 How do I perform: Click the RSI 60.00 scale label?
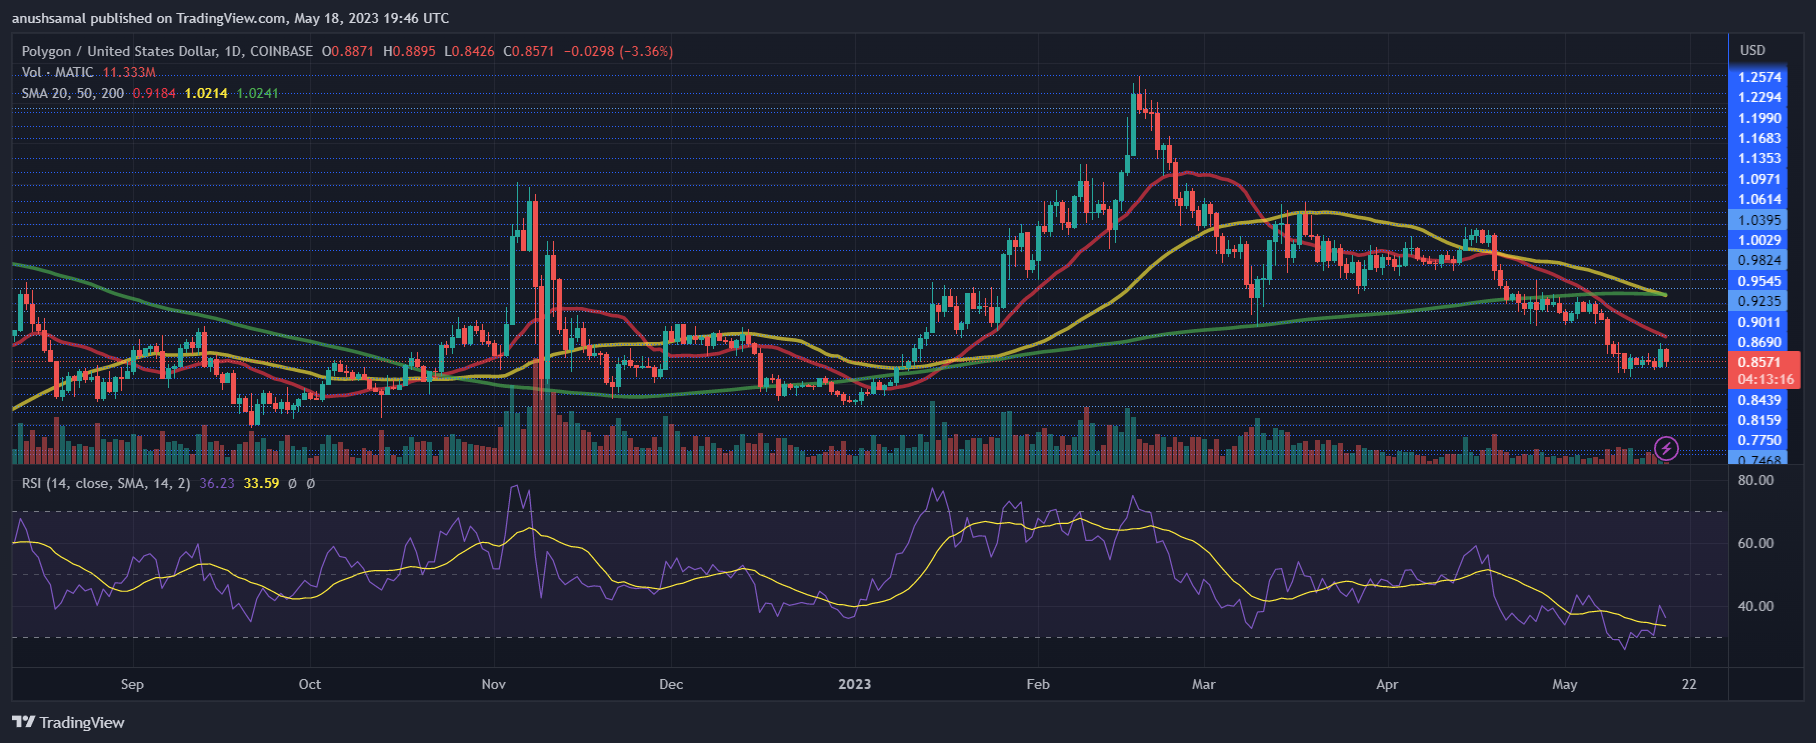(1756, 543)
